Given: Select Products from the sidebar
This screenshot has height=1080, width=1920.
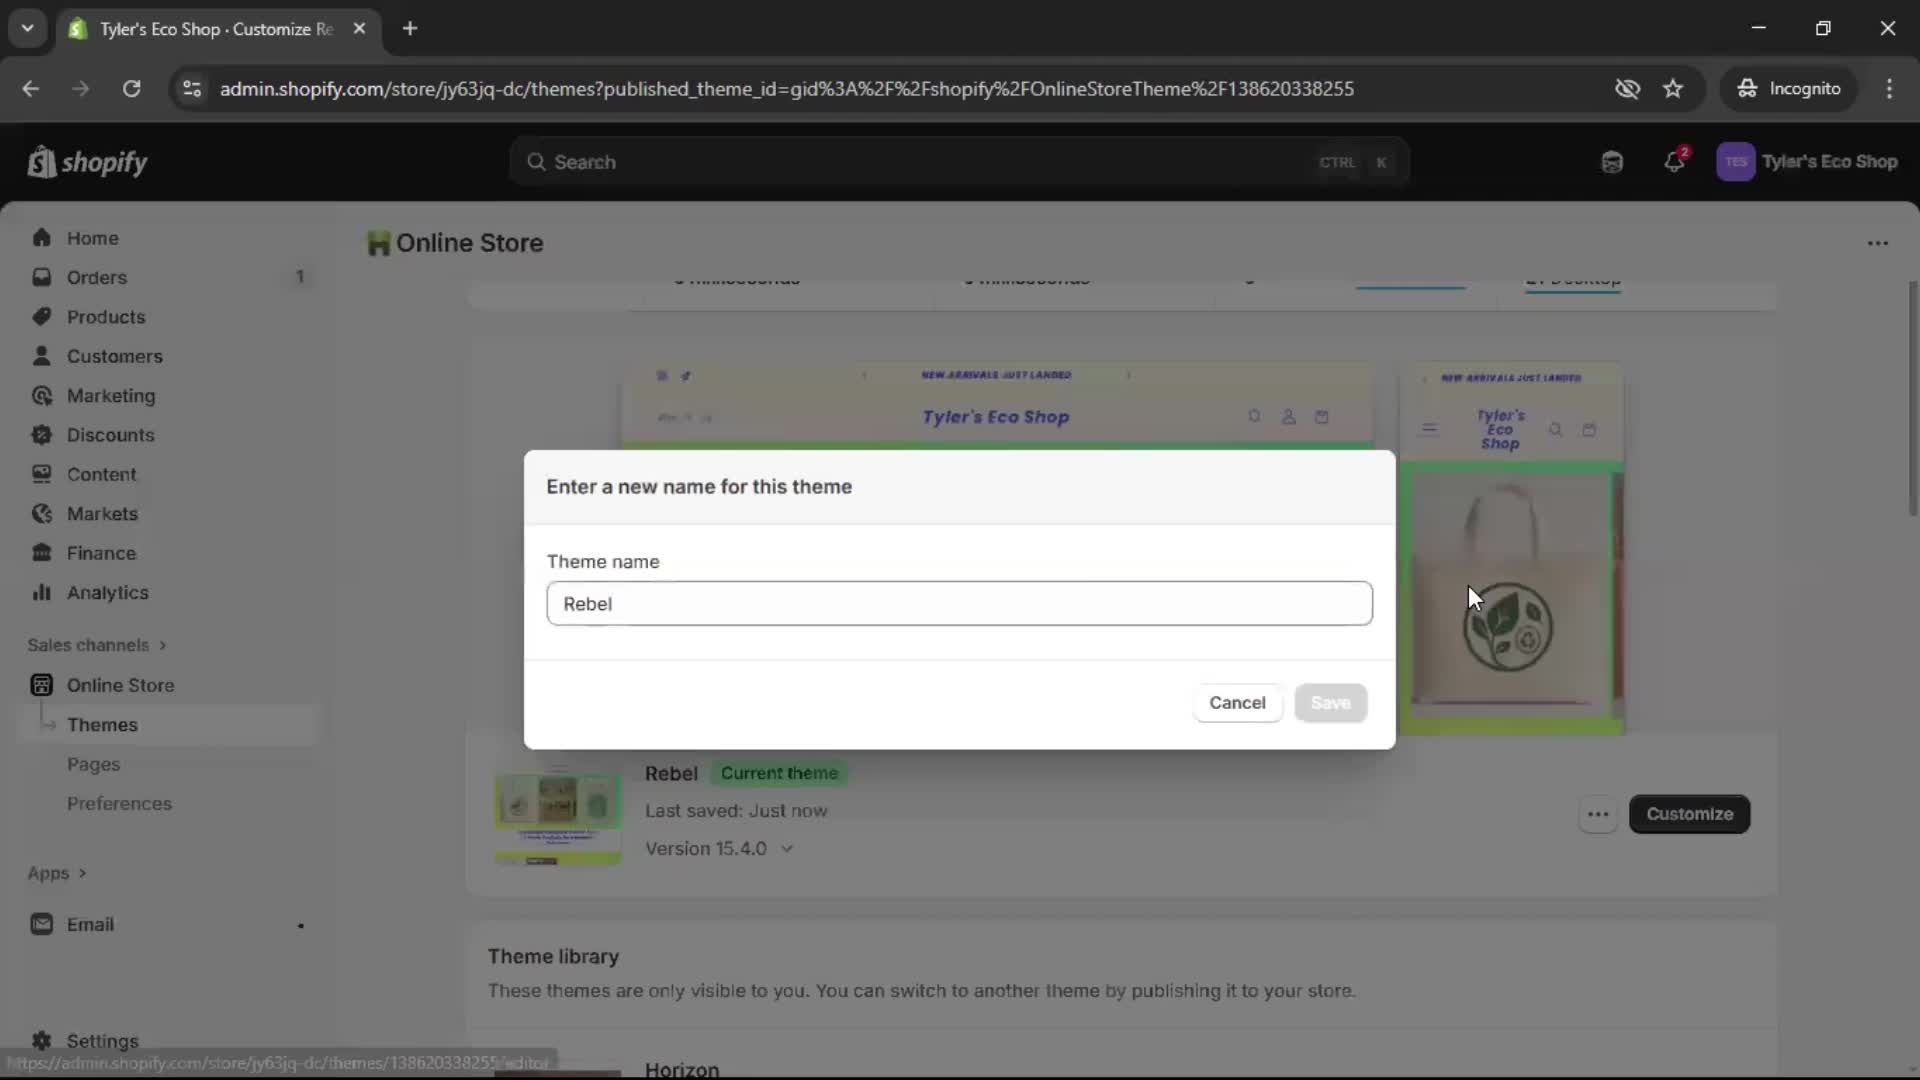Looking at the screenshot, I should click(x=107, y=316).
